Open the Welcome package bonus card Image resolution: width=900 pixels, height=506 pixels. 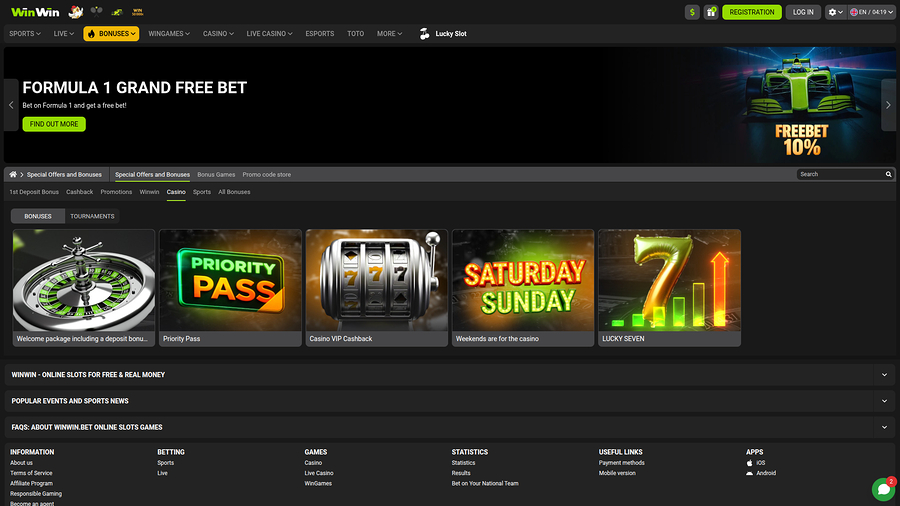84,287
